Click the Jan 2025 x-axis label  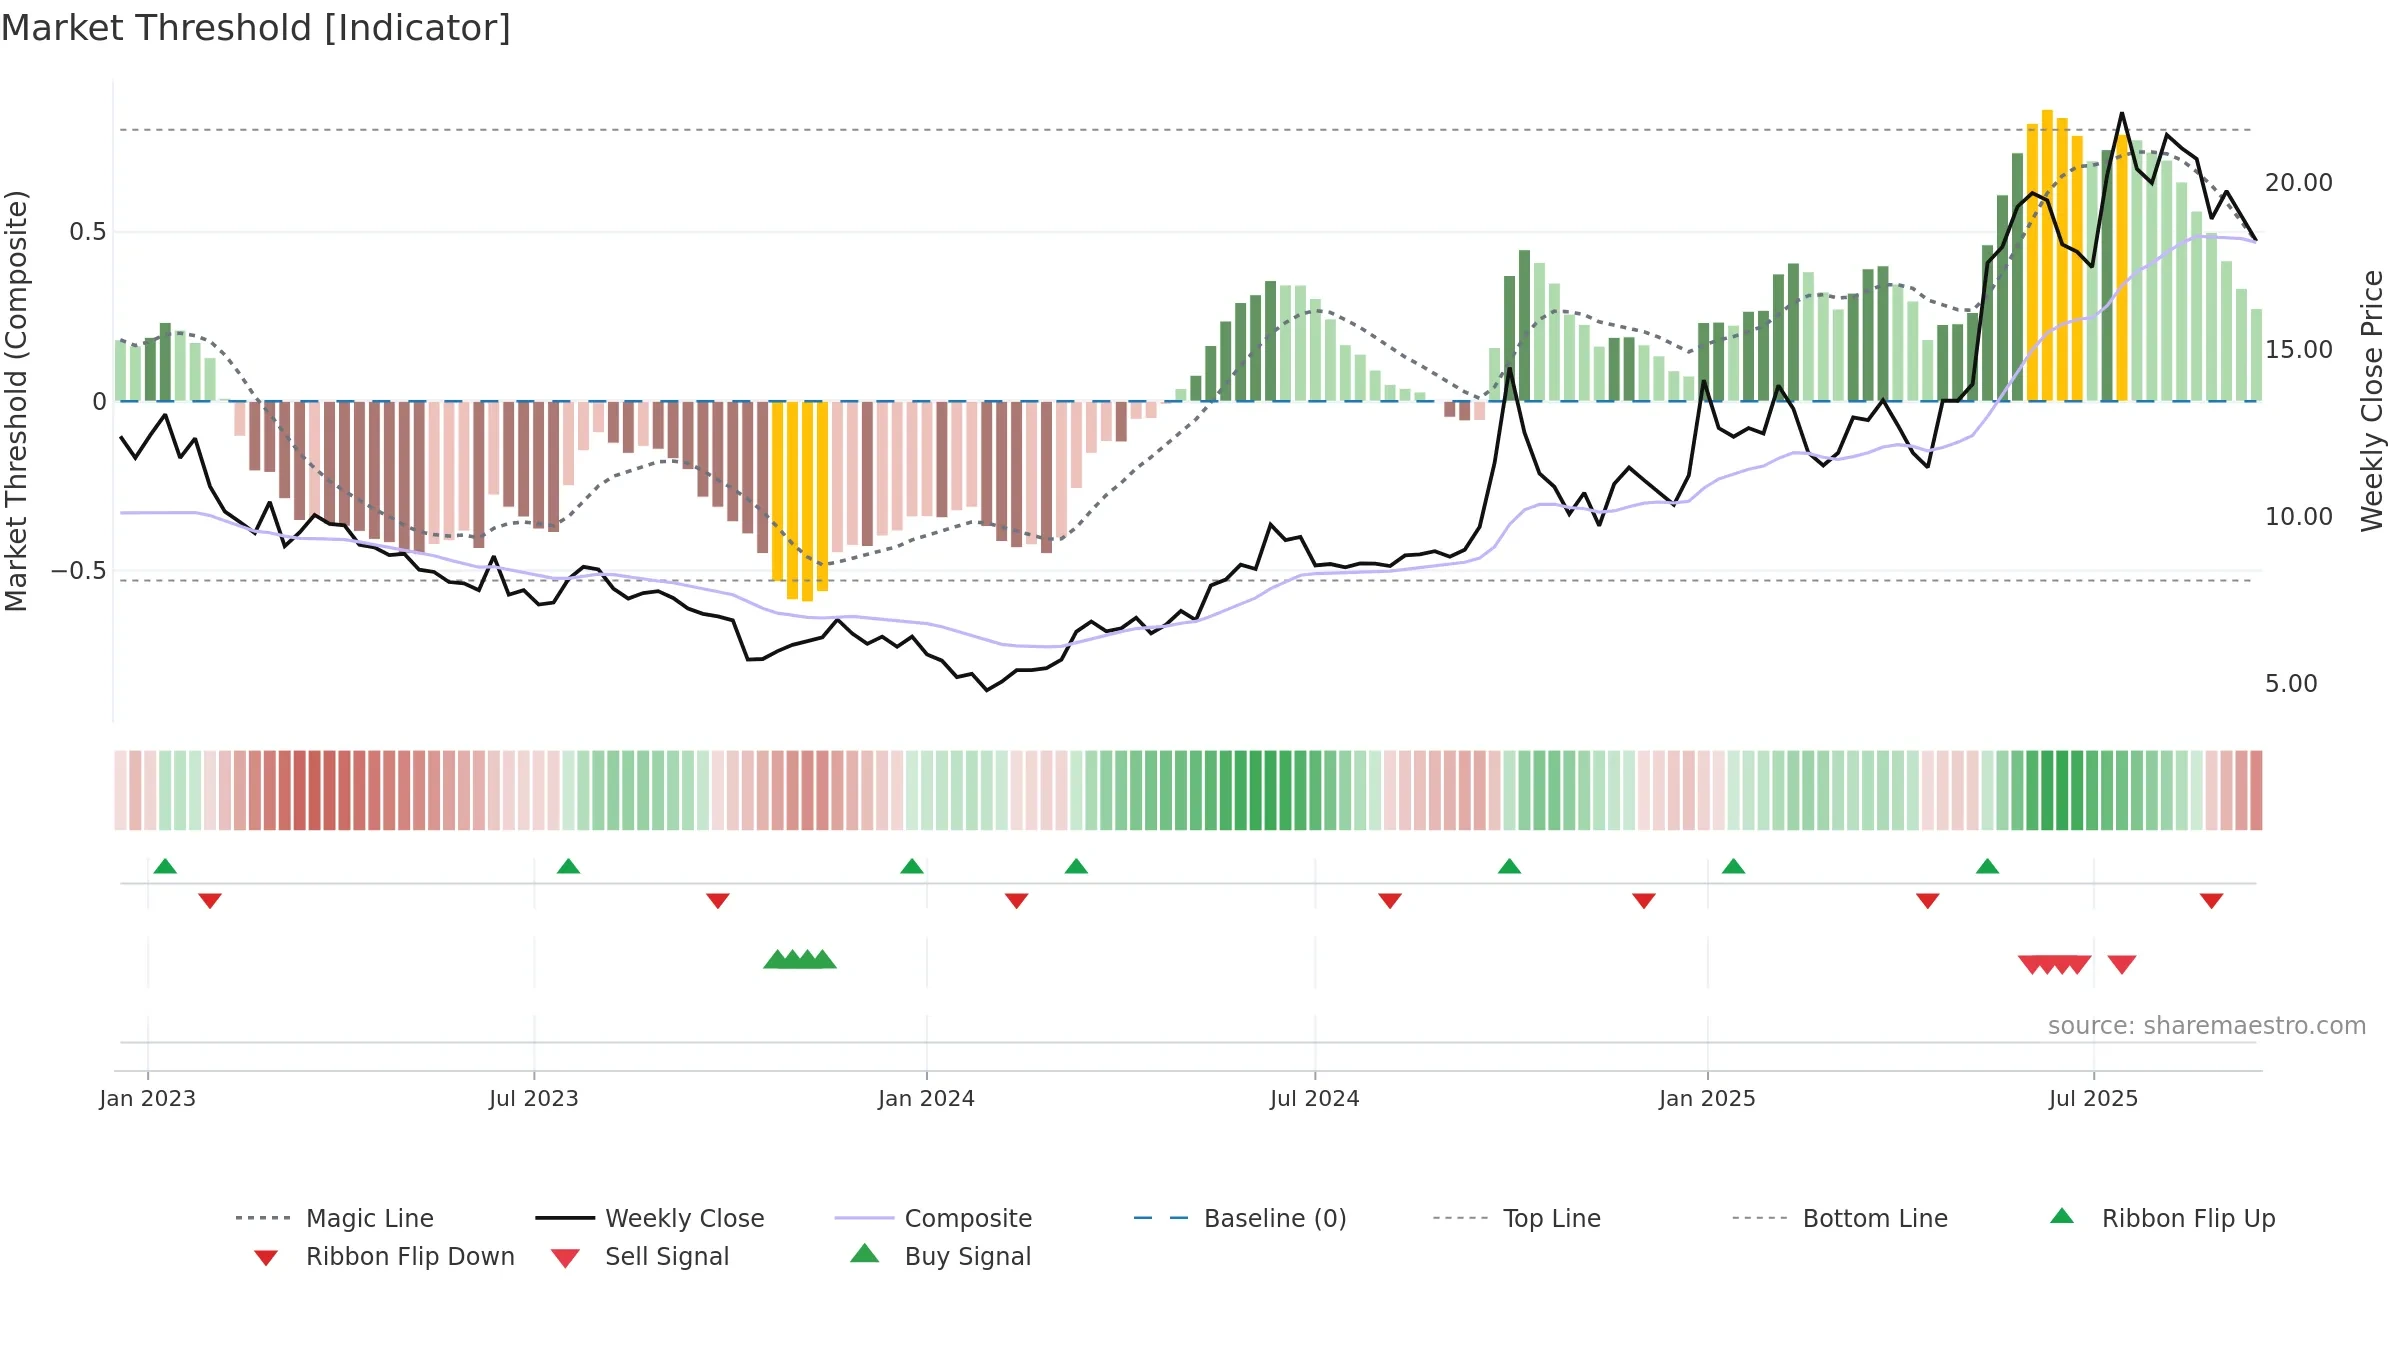point(1708,1099)
